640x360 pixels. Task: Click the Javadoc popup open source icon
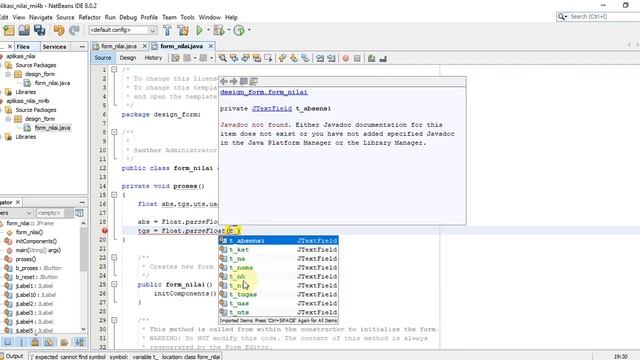[253, 81]
